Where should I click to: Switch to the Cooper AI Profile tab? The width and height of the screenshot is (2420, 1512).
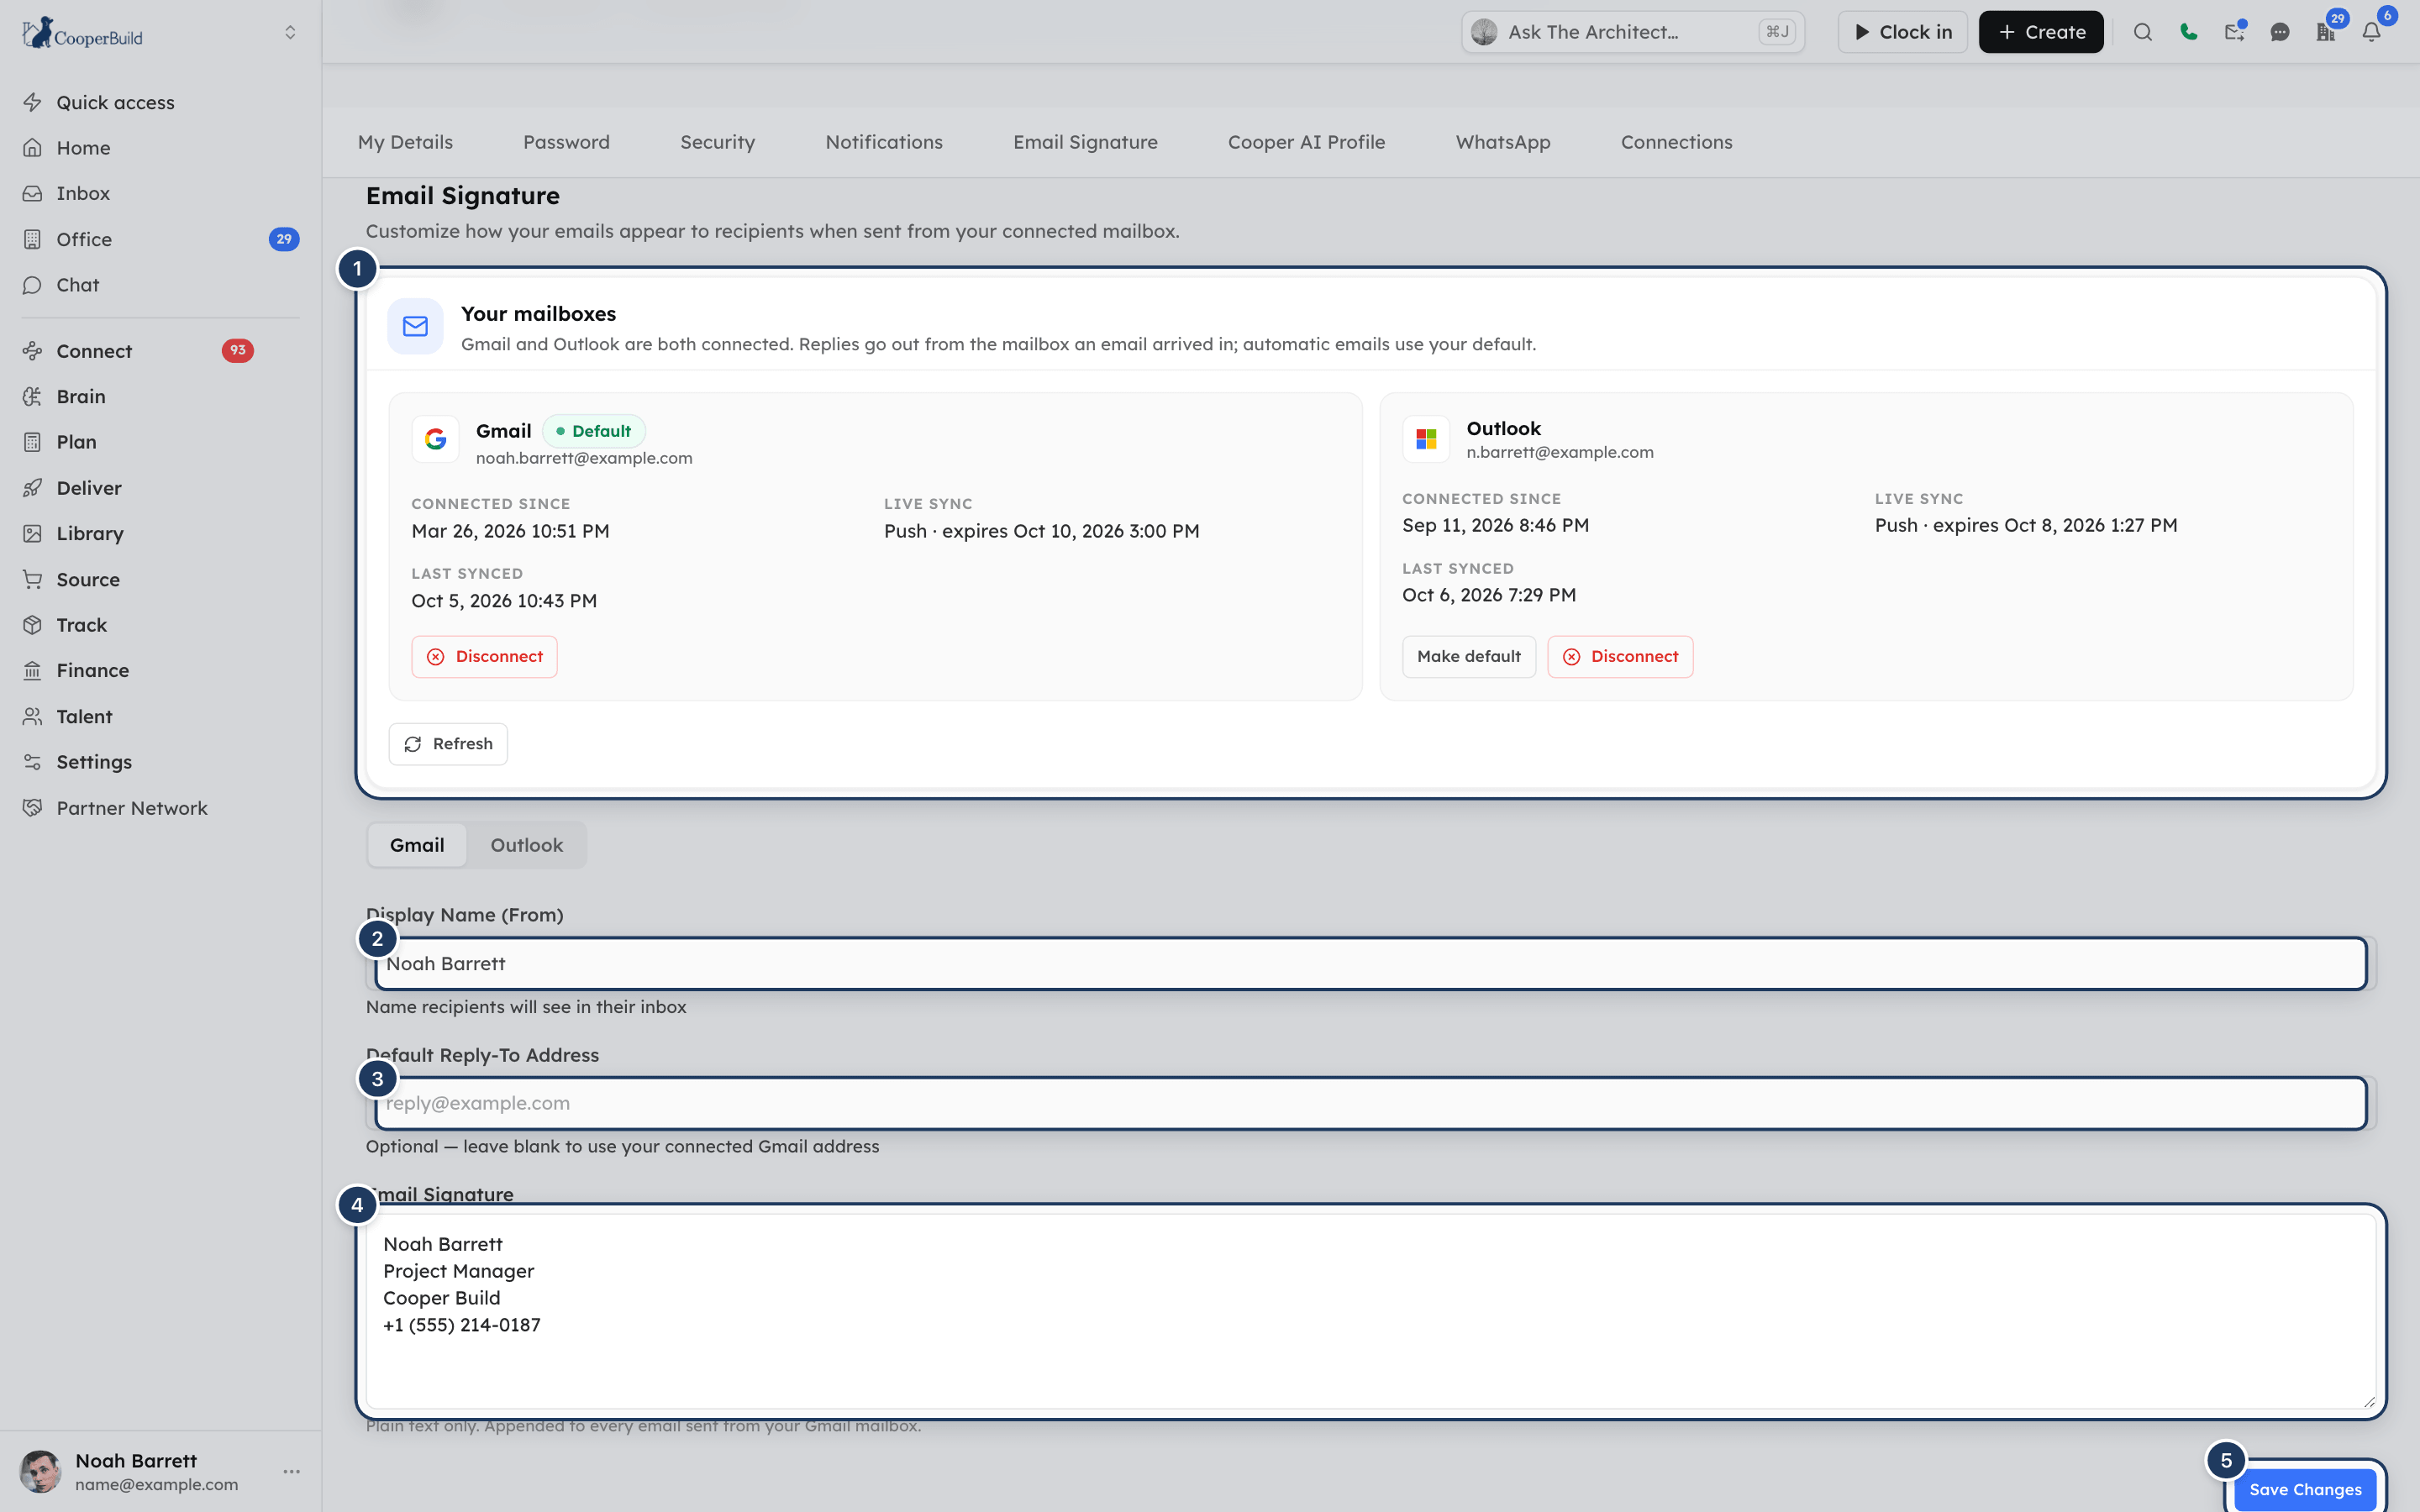pyautogui.click(x=1306, y=142)
